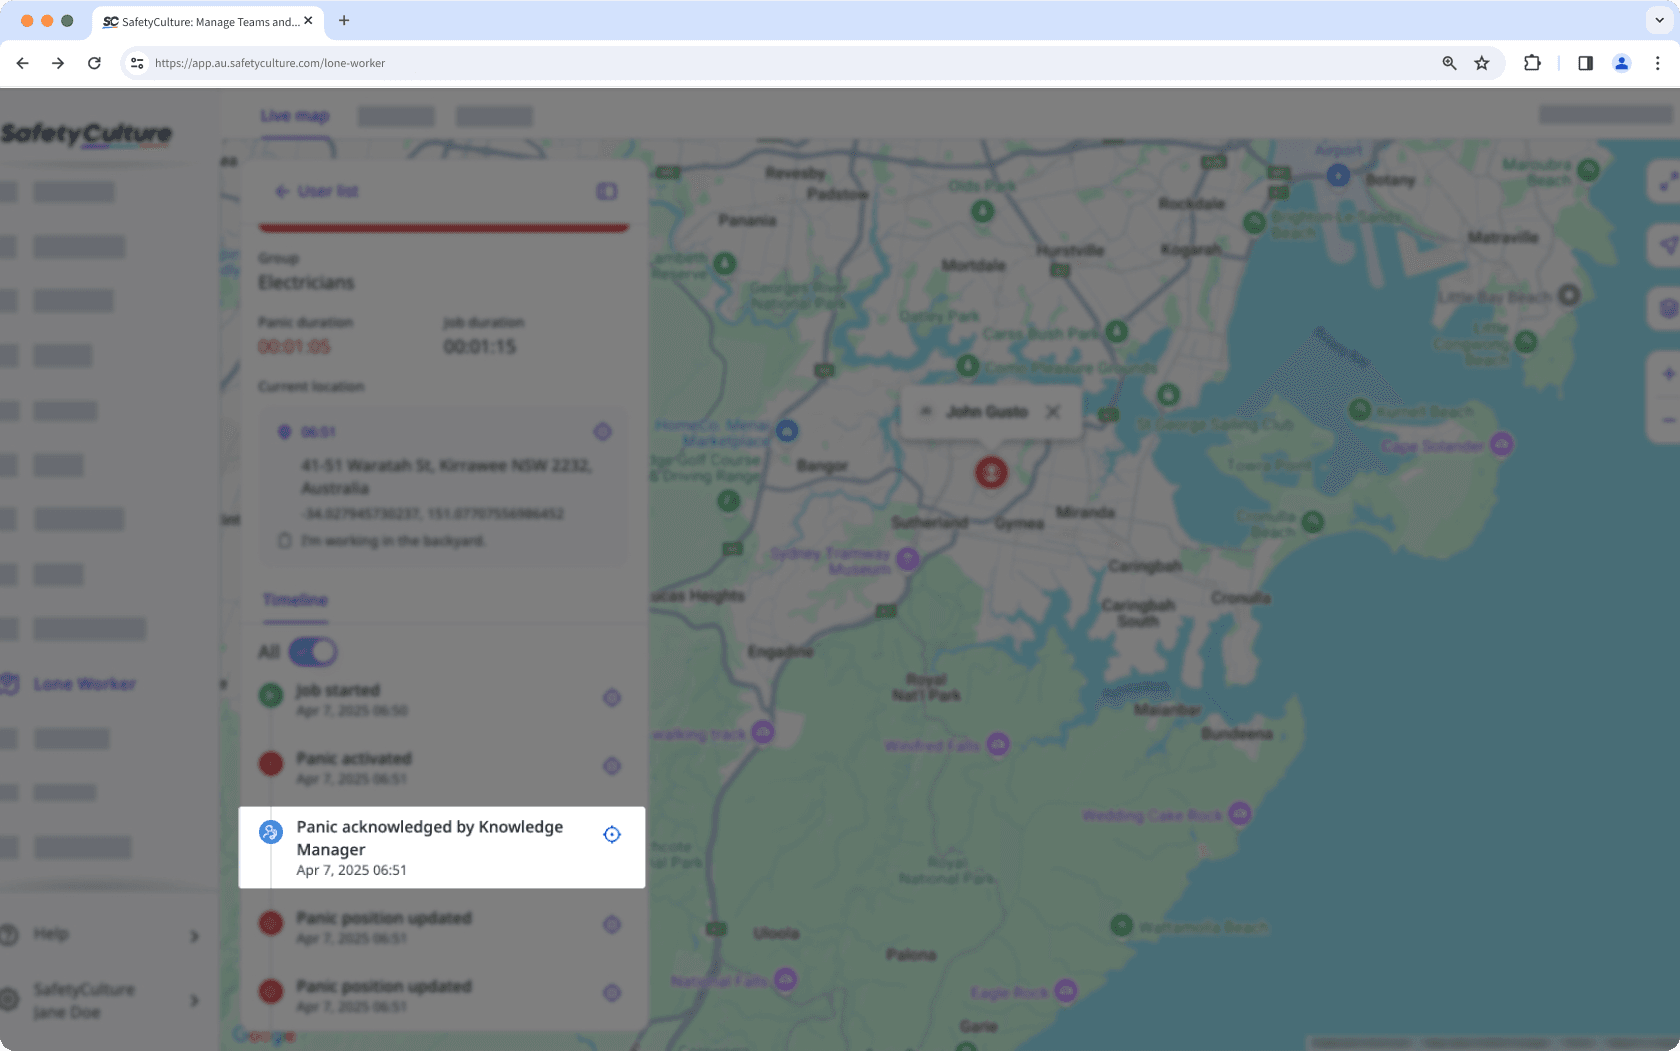This screenshot has height=1051, width=1680.
Task: Click the zoom in control on the map
Action: point(1667,373)
